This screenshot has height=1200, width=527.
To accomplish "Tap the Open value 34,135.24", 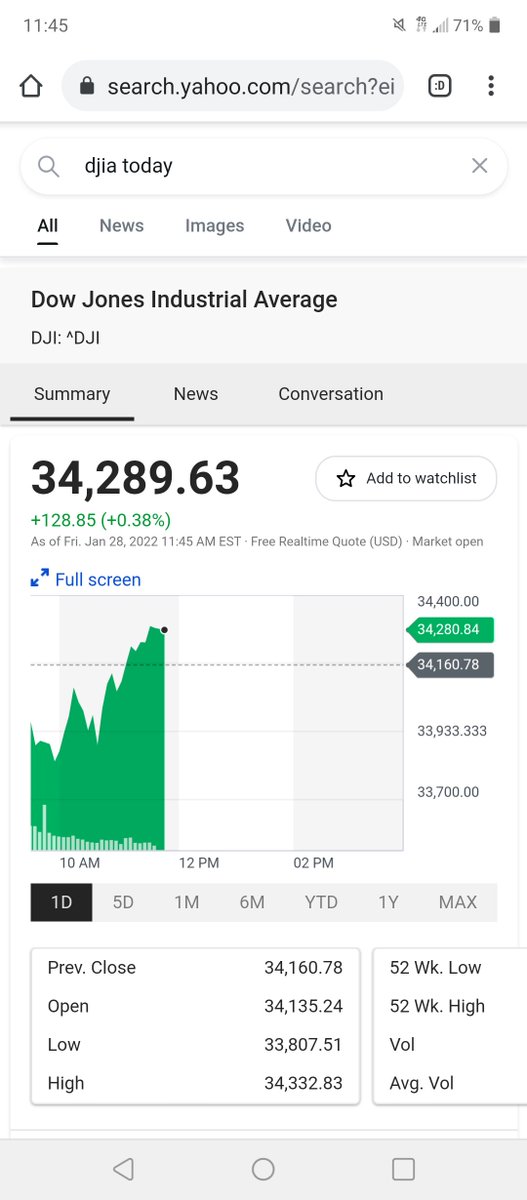I will click(303, 1006).
